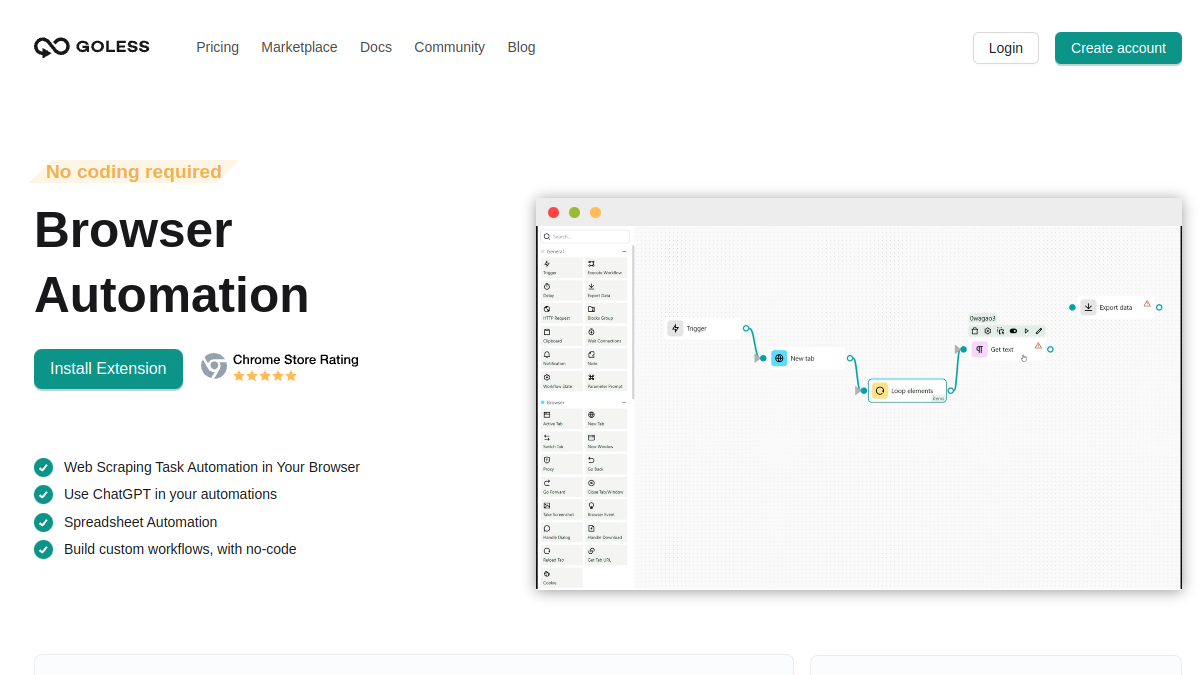Click the Chrome logo icon
The height and width of the screenshot is (675, 1200).
click(x=214, y=366)
